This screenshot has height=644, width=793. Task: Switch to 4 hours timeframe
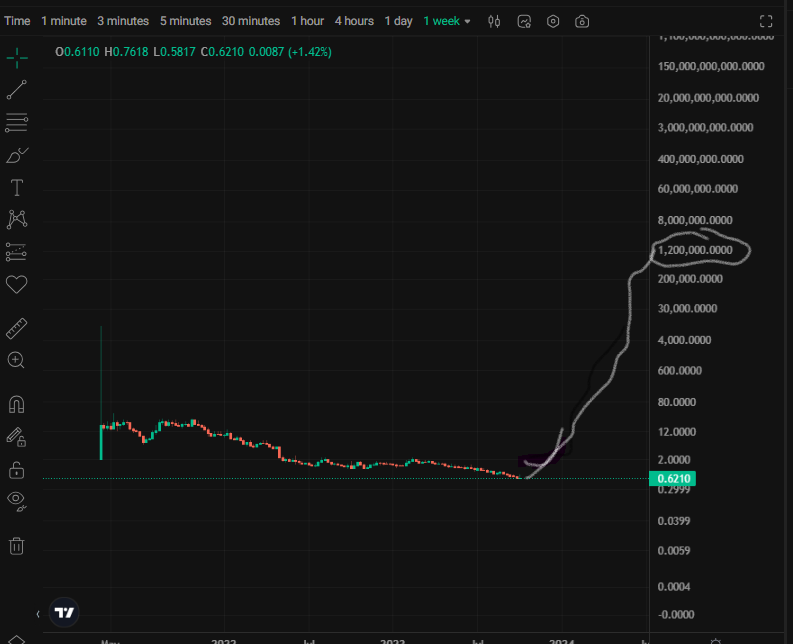click(x=354, y=21)
